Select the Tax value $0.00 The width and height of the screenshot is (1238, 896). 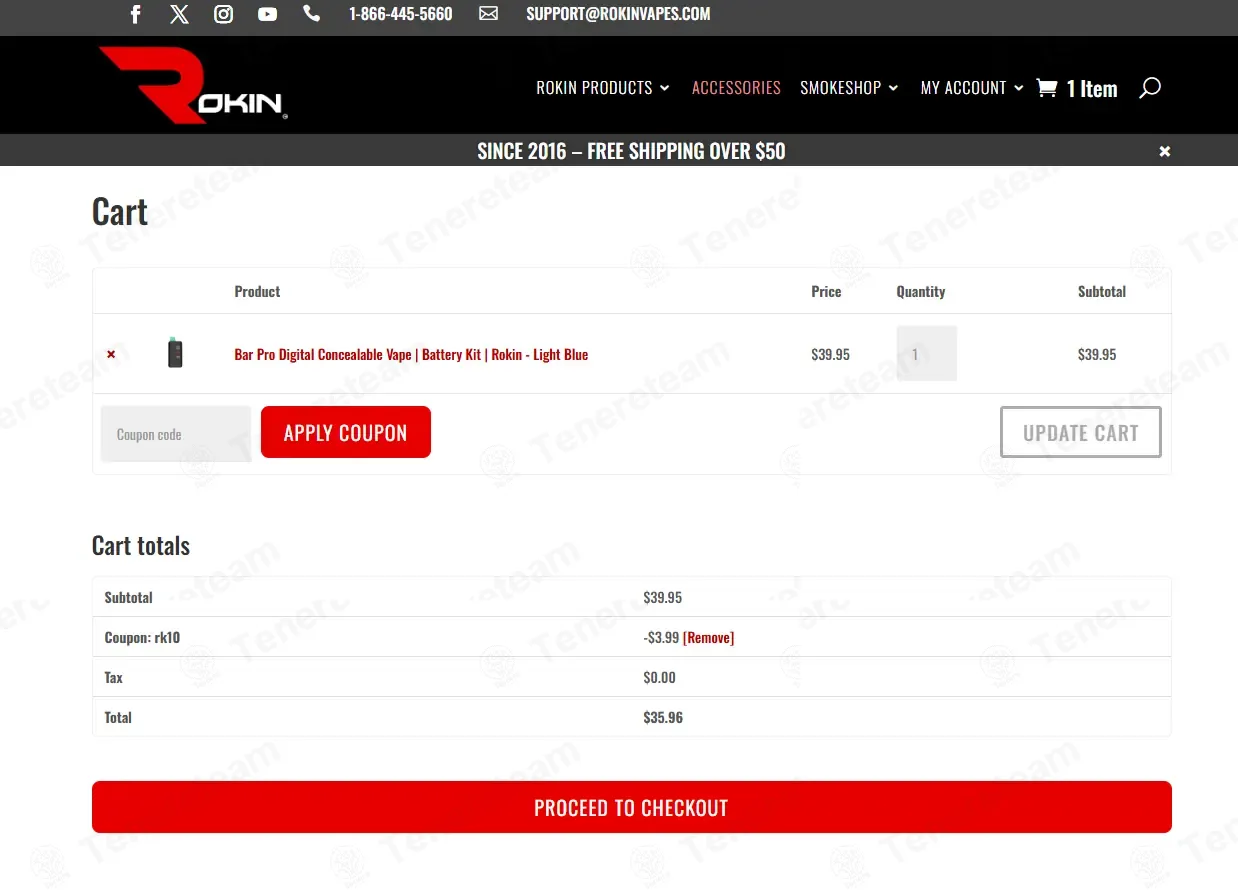coord(659,677)
